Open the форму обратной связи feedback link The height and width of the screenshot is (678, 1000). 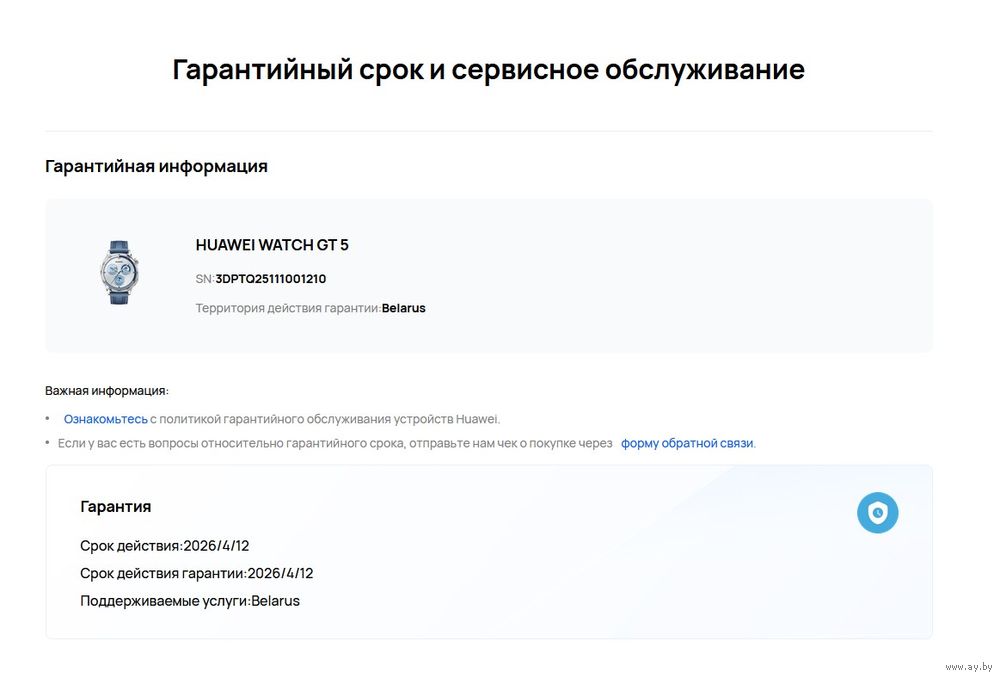[x=687, y=443]
